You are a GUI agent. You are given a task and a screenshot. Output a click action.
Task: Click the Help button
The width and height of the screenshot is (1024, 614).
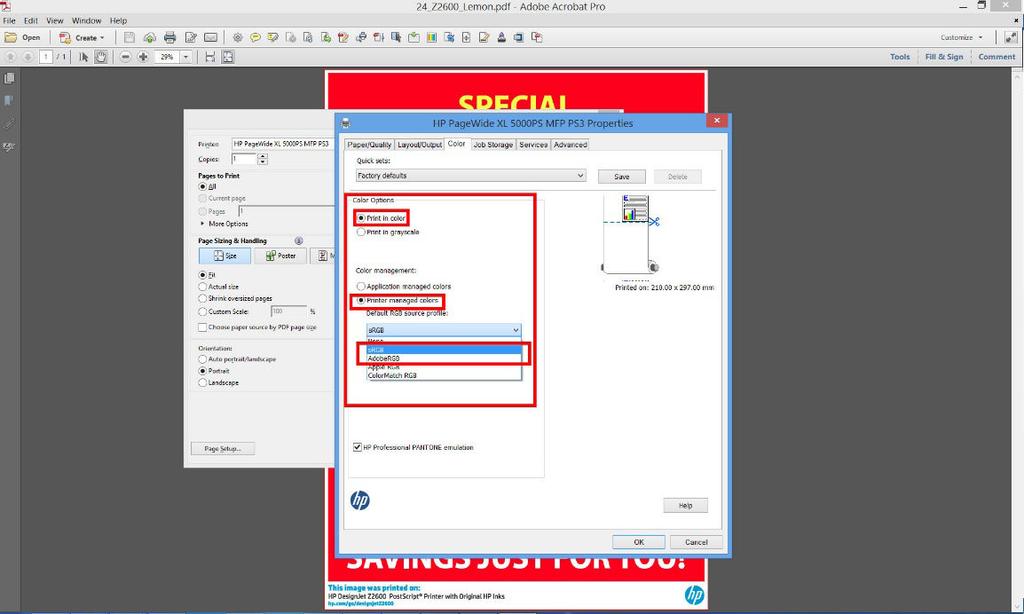685,506
